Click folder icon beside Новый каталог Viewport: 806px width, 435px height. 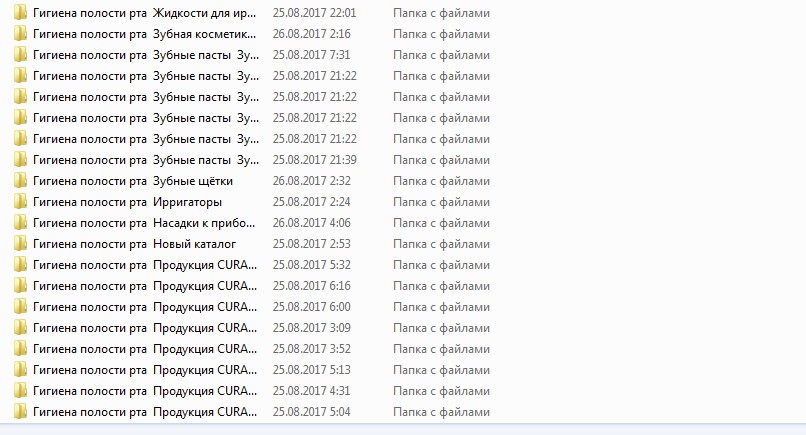coord(21,244)
